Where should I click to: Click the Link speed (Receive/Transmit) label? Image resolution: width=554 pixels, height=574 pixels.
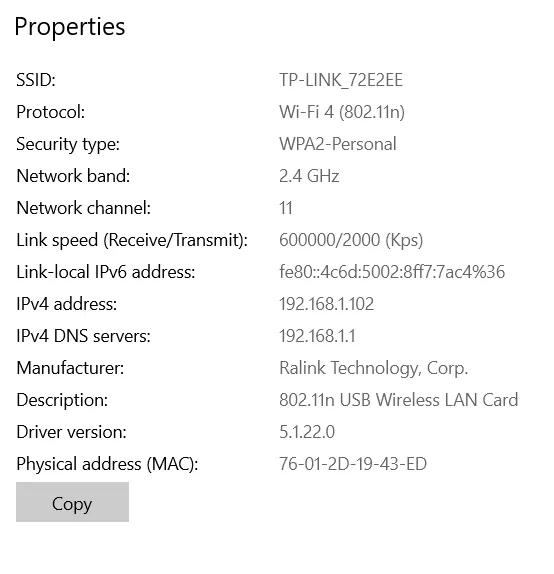(132, 240)
